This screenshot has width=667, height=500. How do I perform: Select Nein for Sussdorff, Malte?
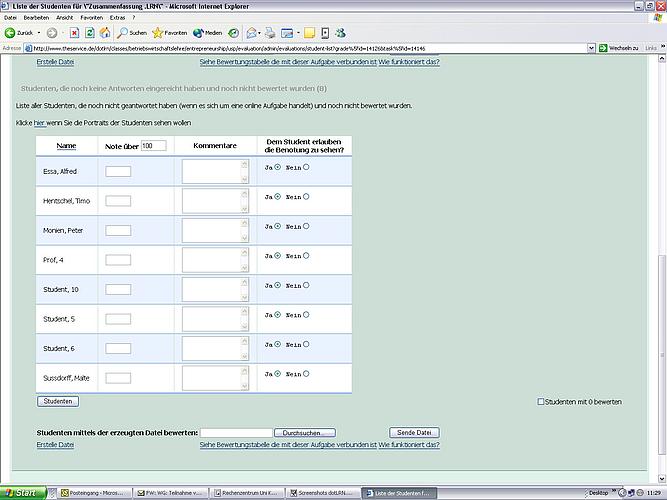(x=306, y=374)
